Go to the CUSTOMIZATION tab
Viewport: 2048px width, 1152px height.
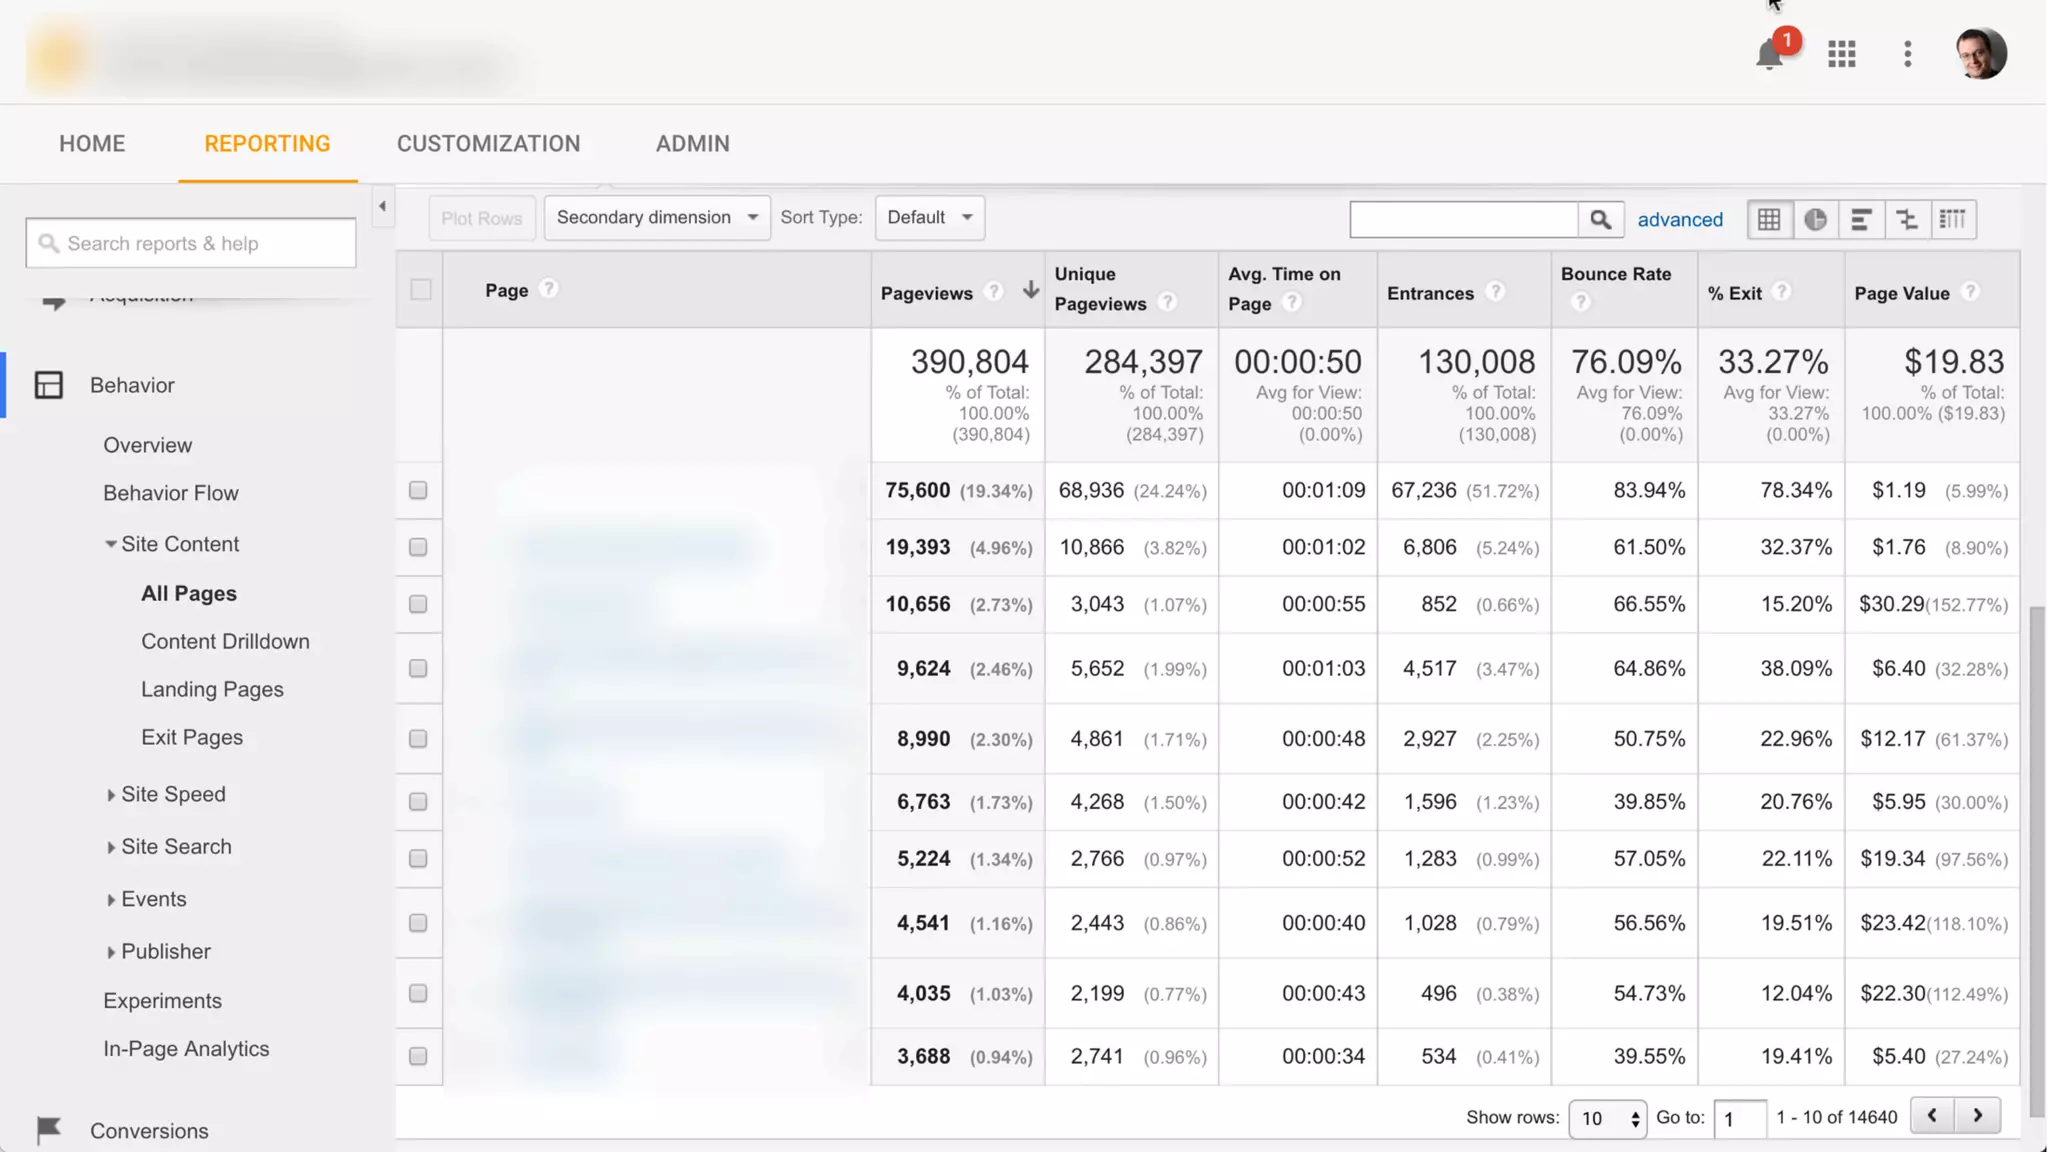488,144
